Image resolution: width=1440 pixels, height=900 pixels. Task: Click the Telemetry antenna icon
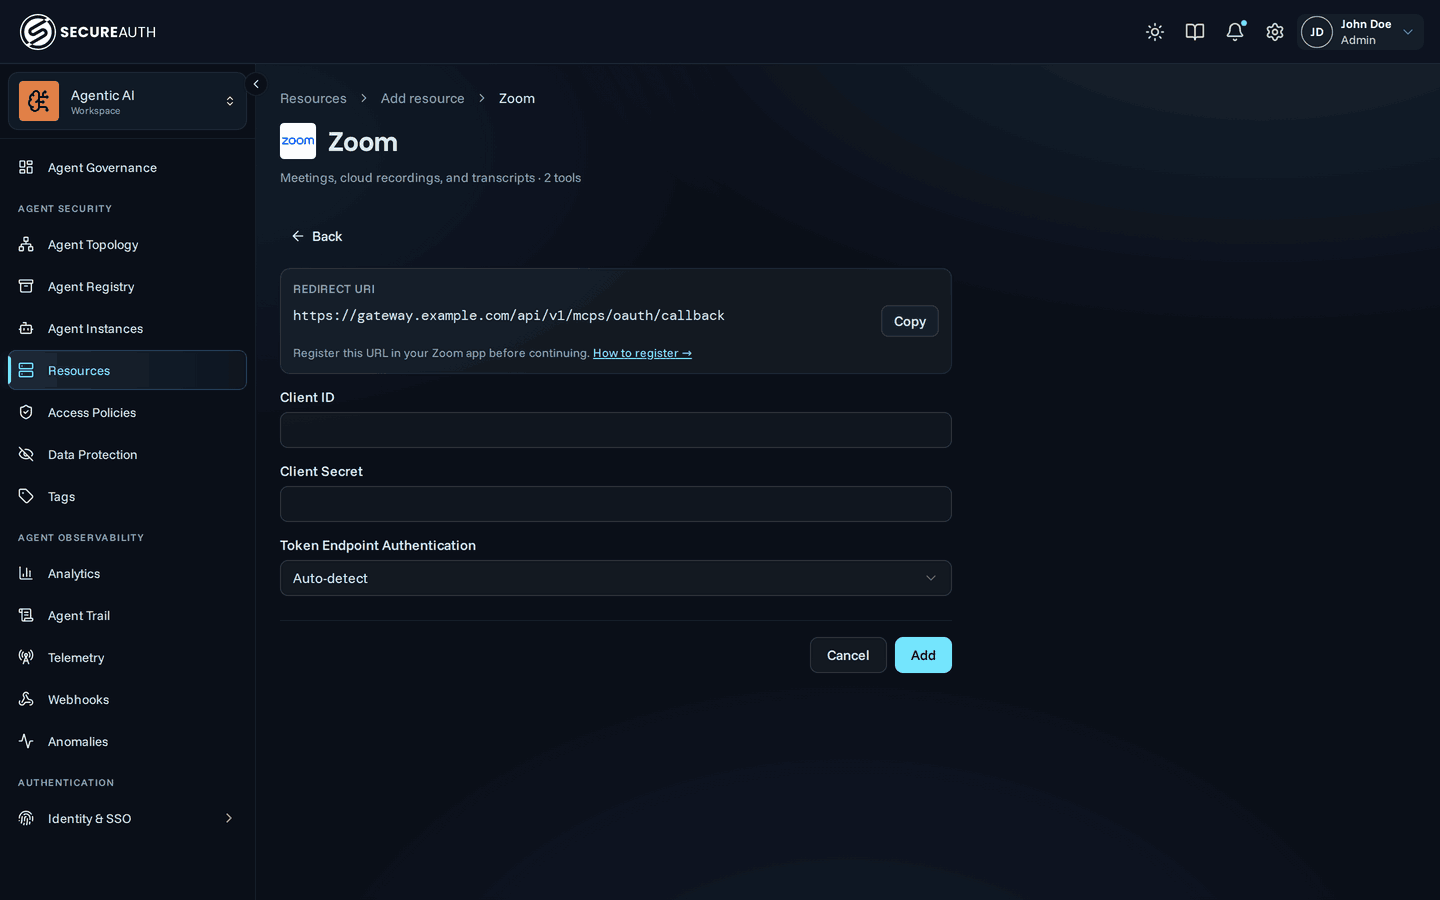pos(26,657)
